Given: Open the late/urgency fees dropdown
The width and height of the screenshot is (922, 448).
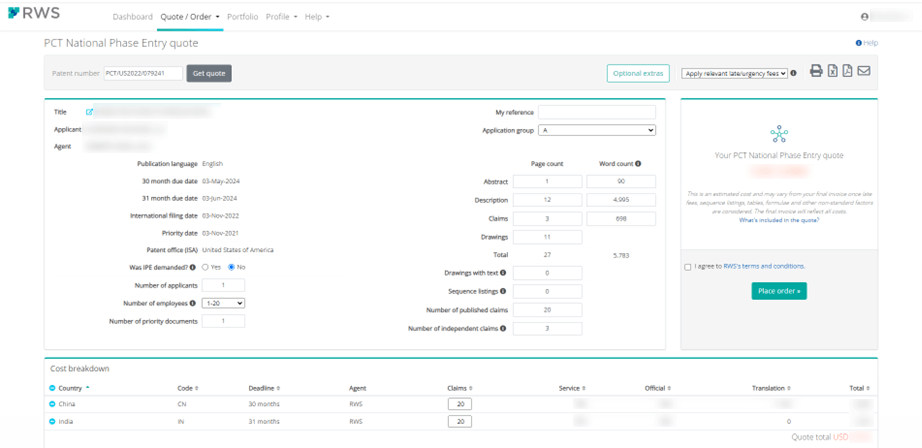Looking at the screenshot, I should [x=734, y=73].
